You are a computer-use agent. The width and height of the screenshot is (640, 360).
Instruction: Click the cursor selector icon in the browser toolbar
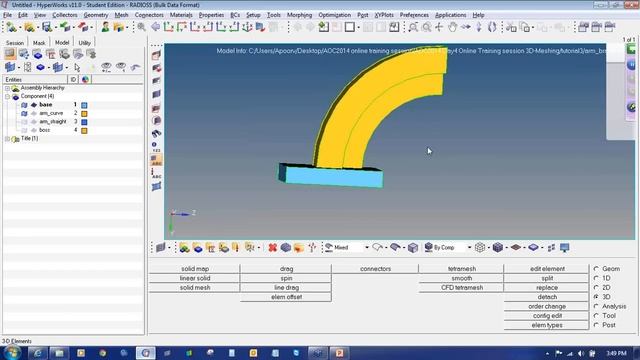click(x=77, y=67)
